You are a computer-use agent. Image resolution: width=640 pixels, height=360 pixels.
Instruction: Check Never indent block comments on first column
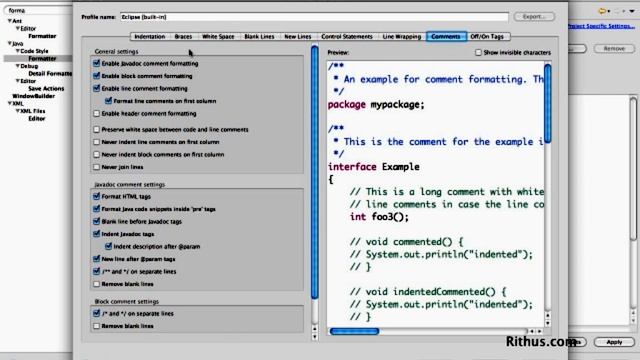[x=97, y=155]
